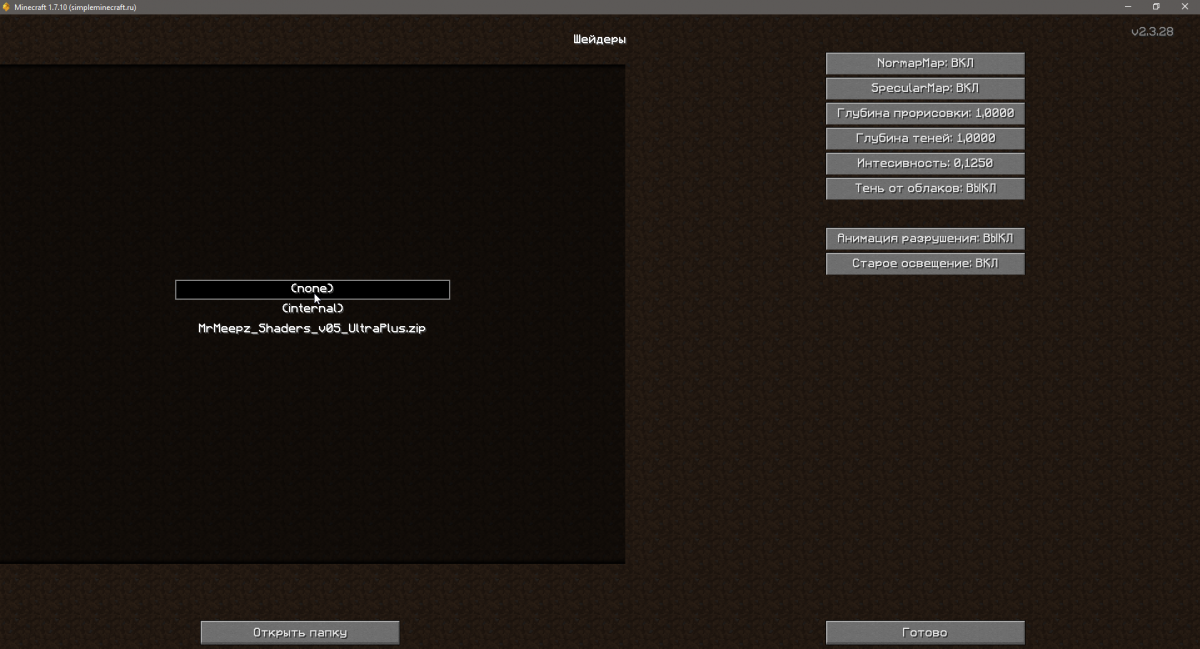Enable Анимация разрушения option
The width and height of the screenshot is (1200, 649).
coord(925,239)
